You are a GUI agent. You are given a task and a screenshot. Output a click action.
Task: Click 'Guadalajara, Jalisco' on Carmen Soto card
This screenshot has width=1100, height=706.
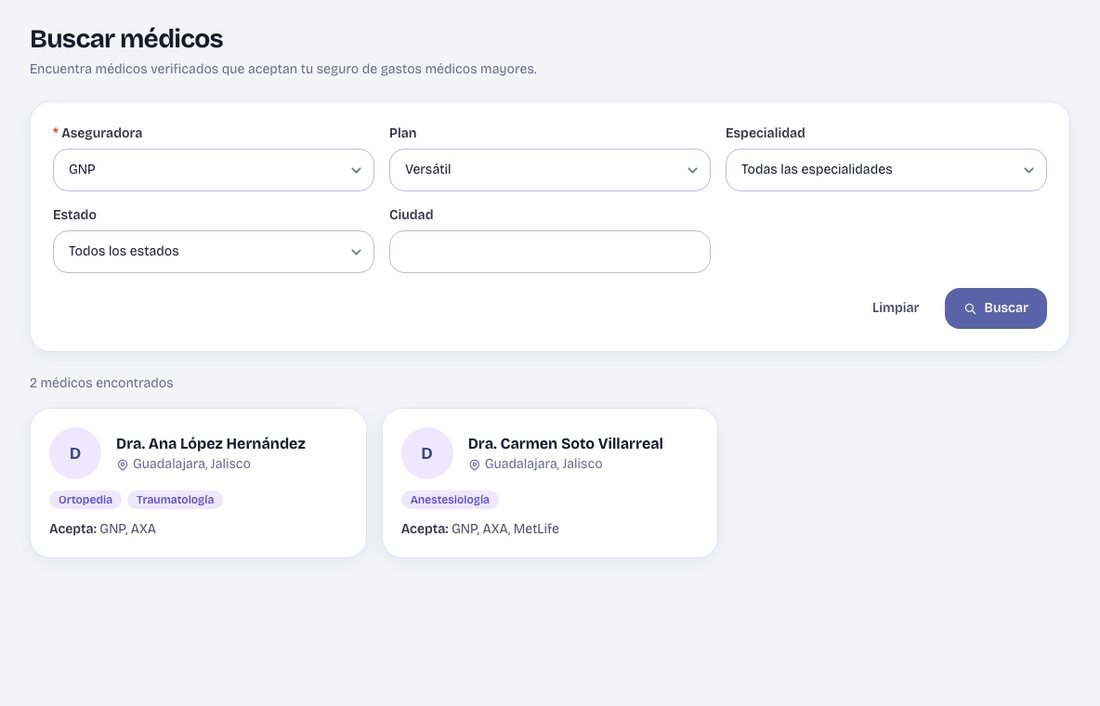(544, 464)
